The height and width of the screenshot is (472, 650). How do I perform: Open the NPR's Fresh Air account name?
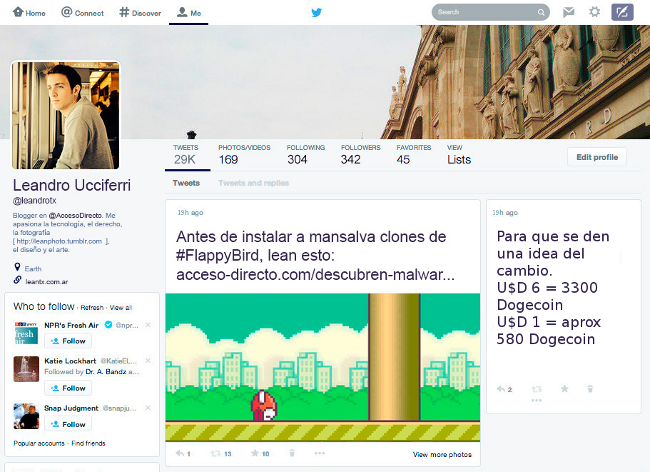(x=71, y=325)
